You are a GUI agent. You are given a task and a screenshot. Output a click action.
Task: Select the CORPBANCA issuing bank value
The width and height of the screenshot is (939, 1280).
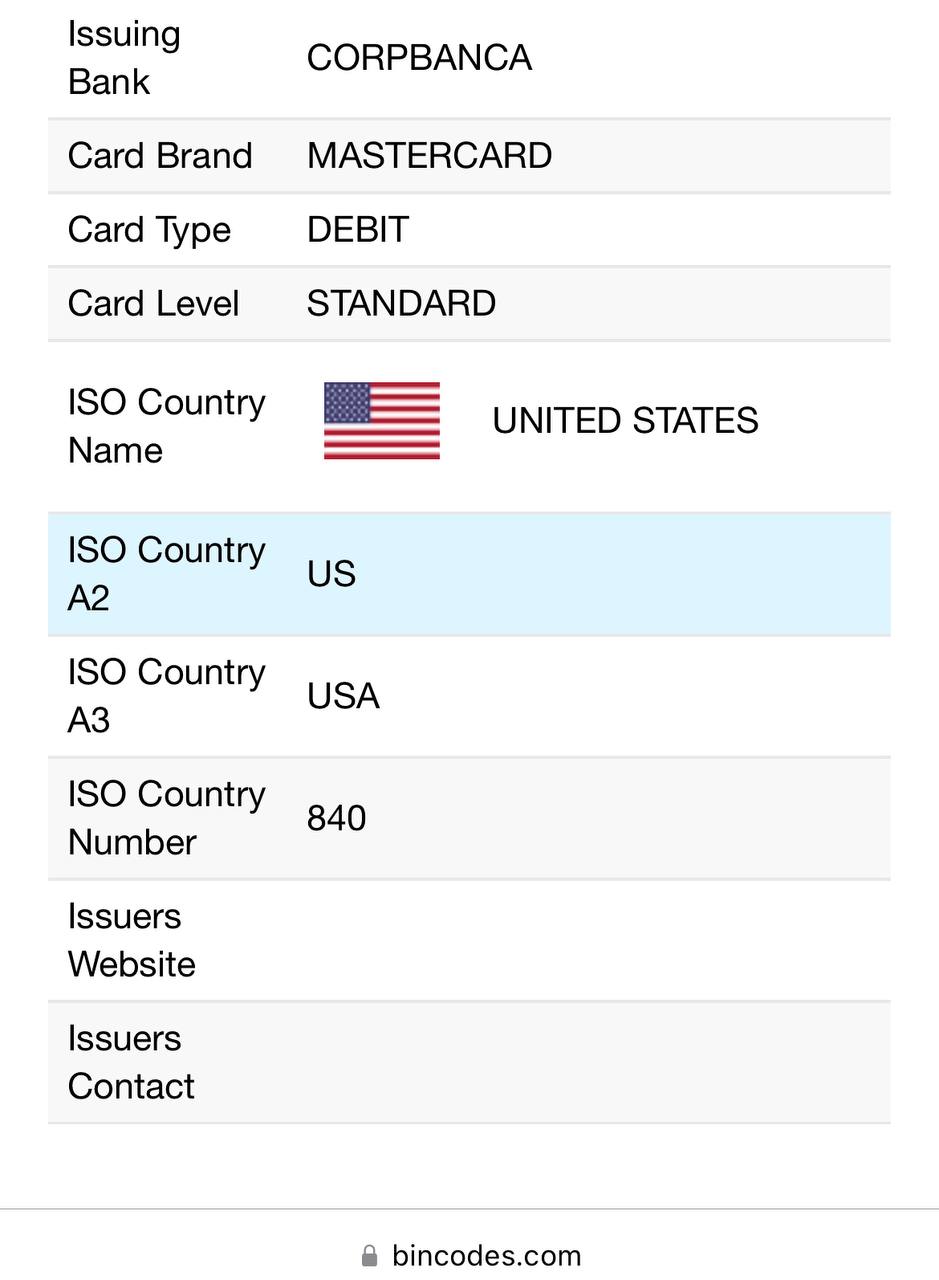[x=419, y=58]
